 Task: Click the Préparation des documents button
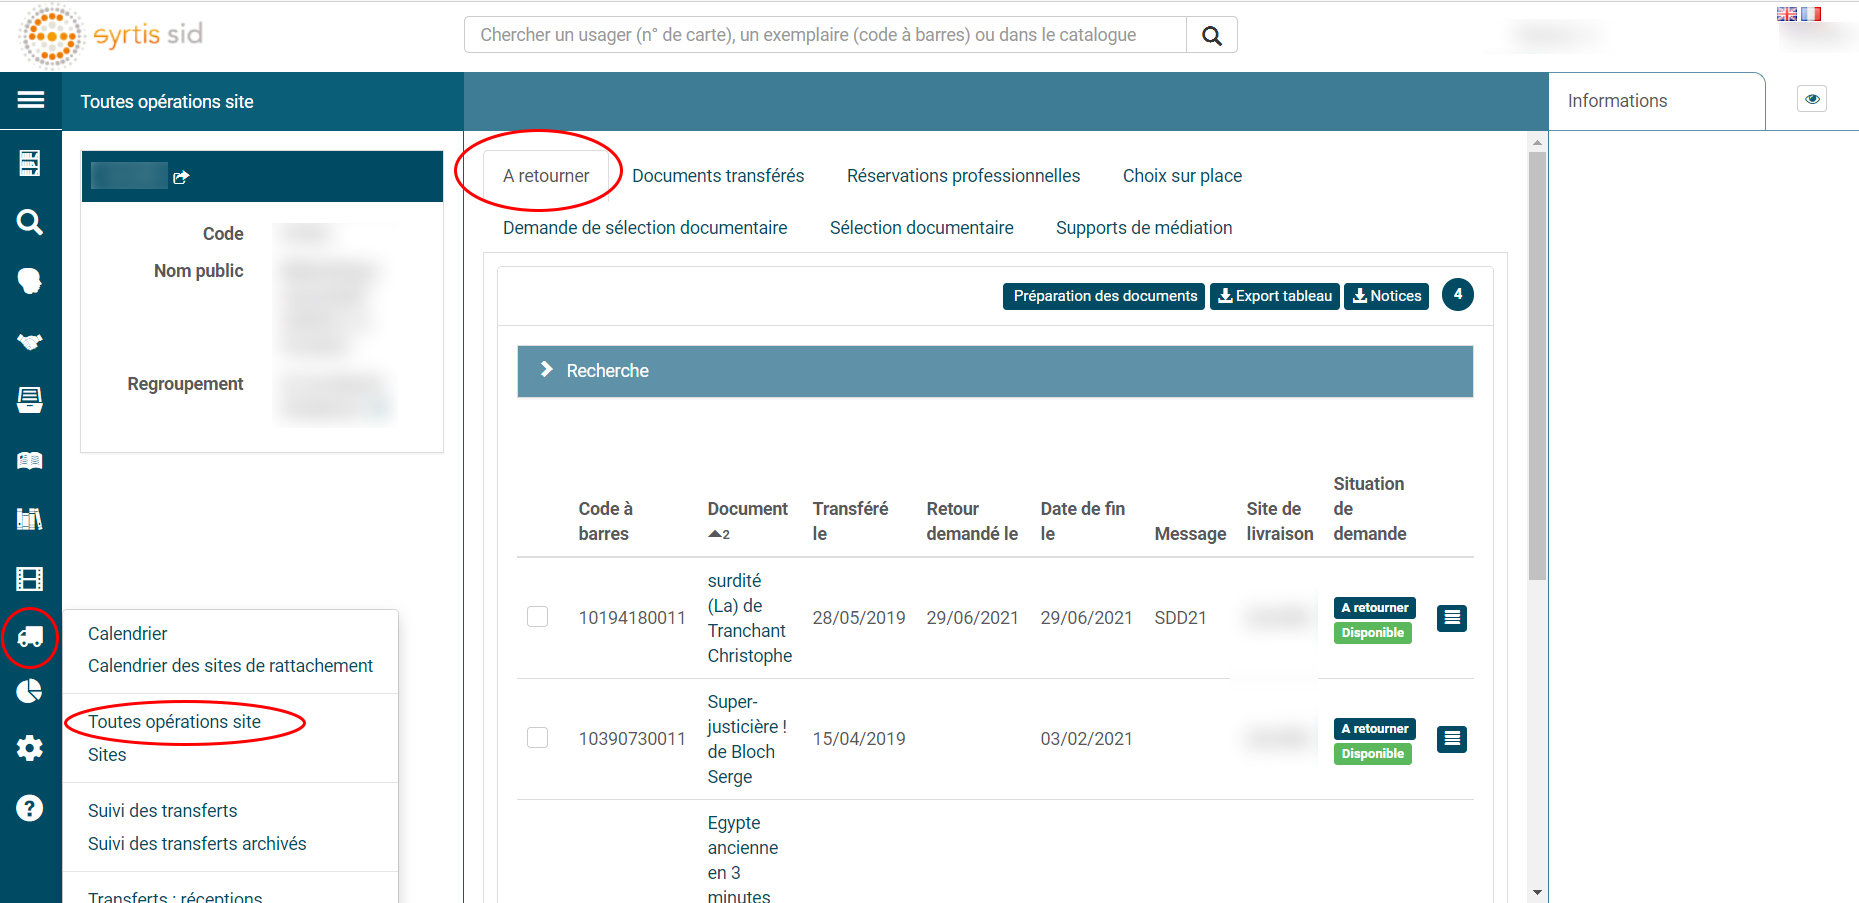tap(1104, 296)
